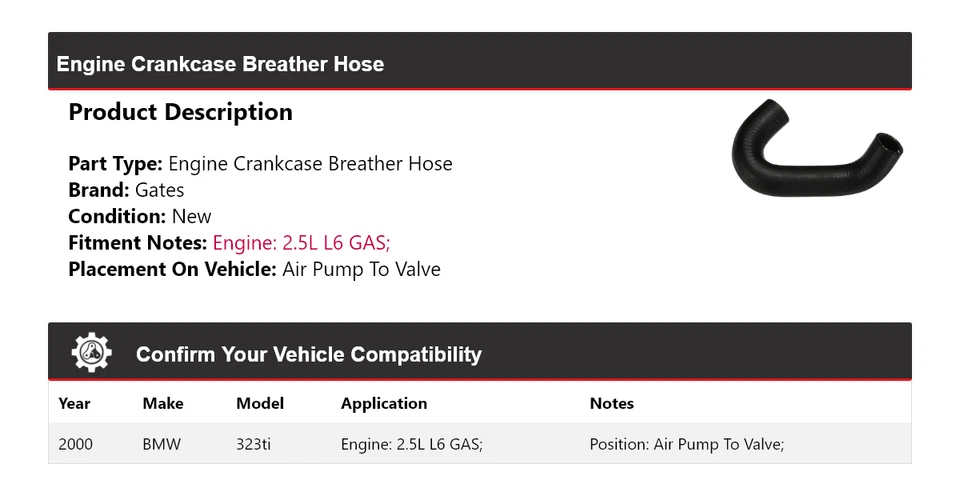Open the black hose product image
Image resolution: width=960 pixels, height=496 pixels.
[816, 155]
